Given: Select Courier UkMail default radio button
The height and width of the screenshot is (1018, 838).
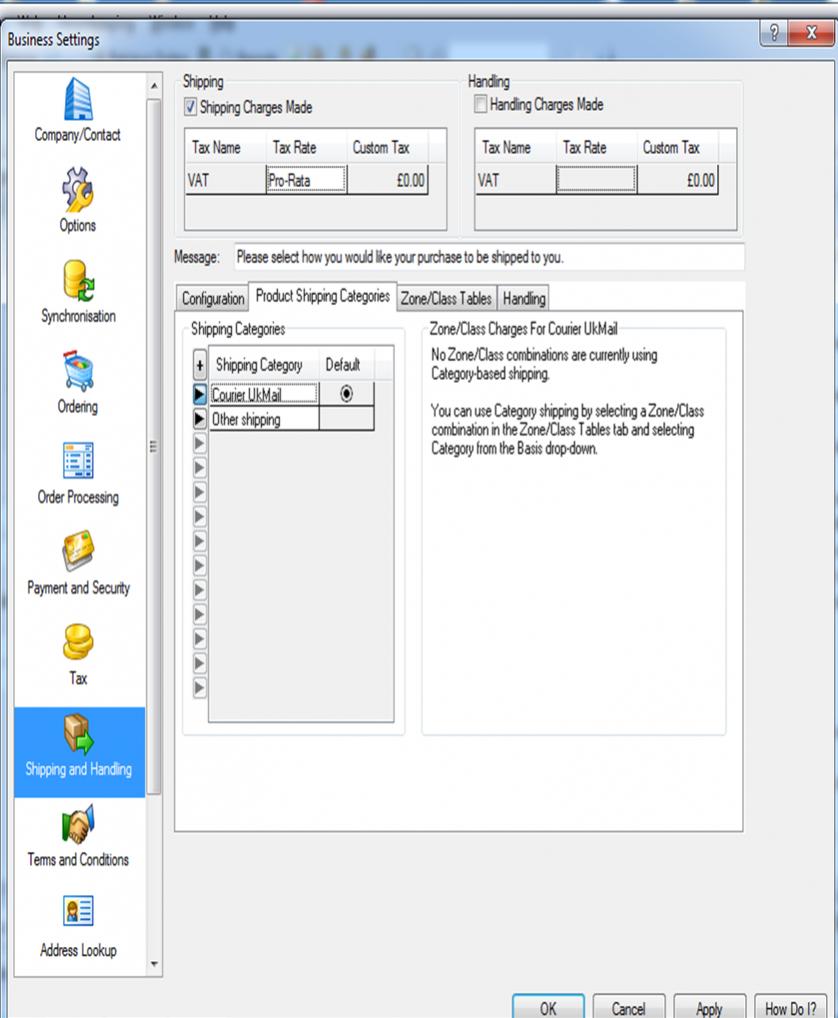Looking at the screenshot, I should pos(346,394).
